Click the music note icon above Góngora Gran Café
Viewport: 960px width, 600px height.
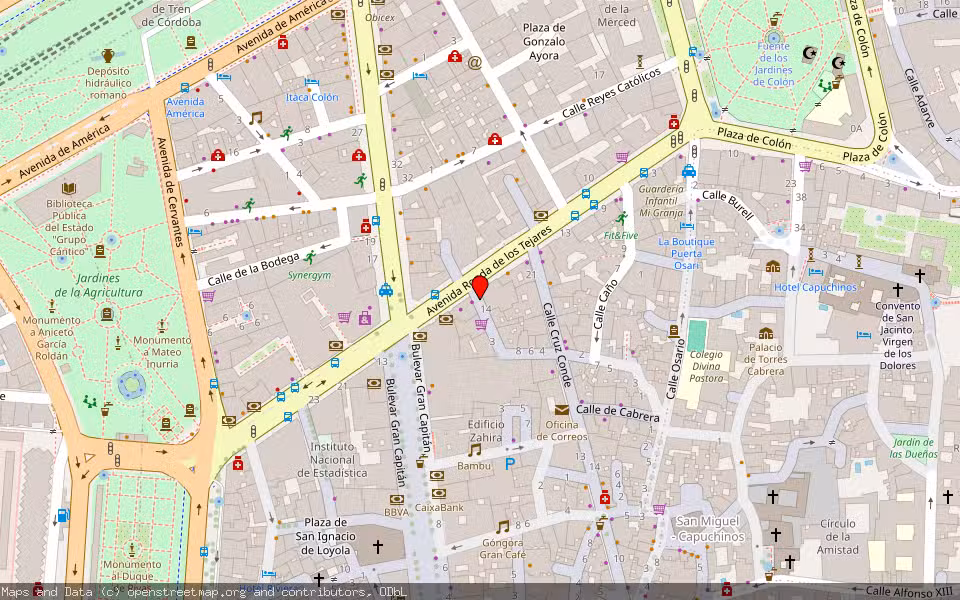click(x=503, y=527)
